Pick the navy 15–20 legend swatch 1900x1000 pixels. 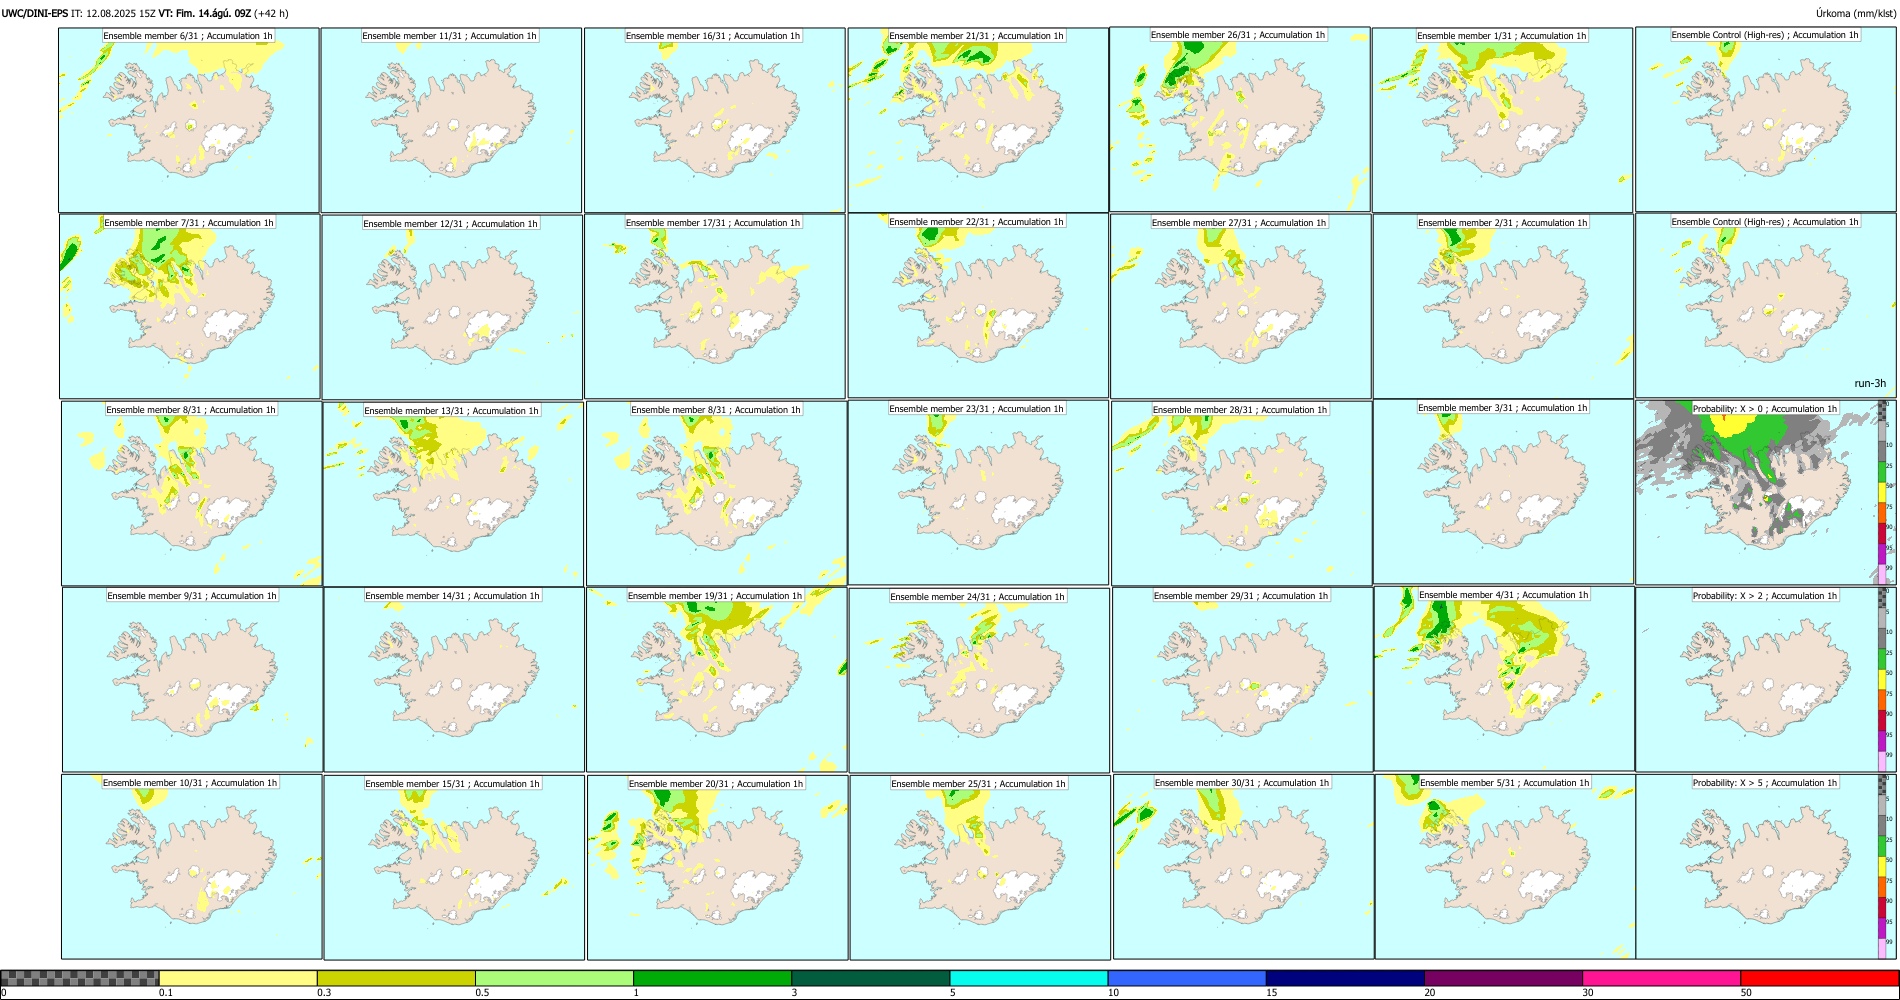coord(1345,978)
